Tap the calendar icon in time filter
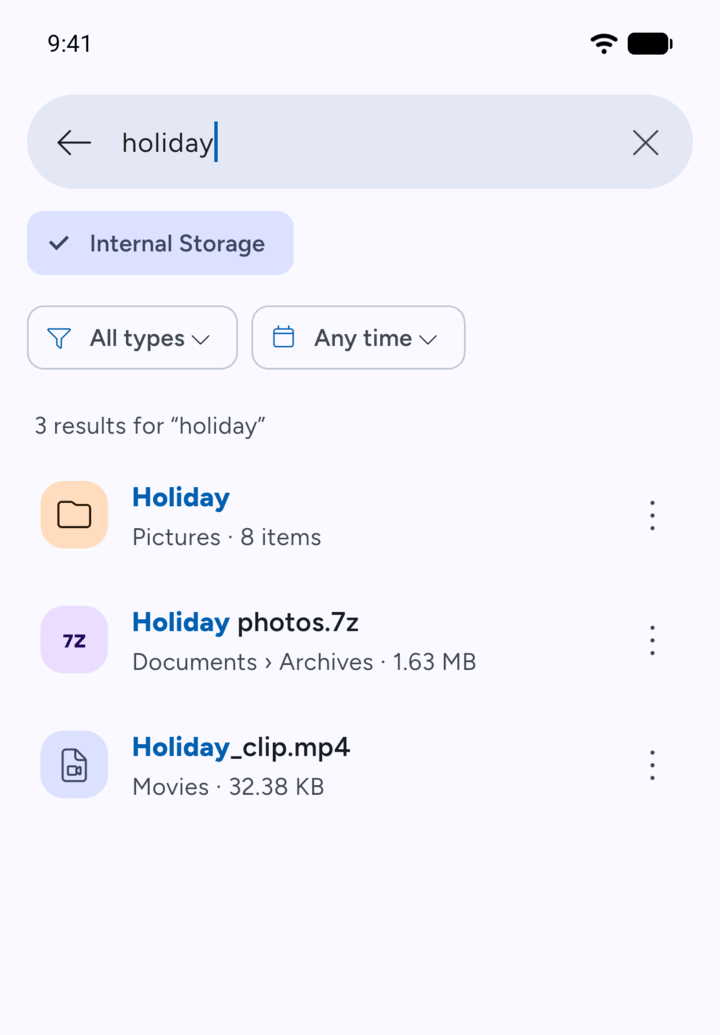Image resolution: width=720 pixels, height=1035 pixels. click(284, 337)
